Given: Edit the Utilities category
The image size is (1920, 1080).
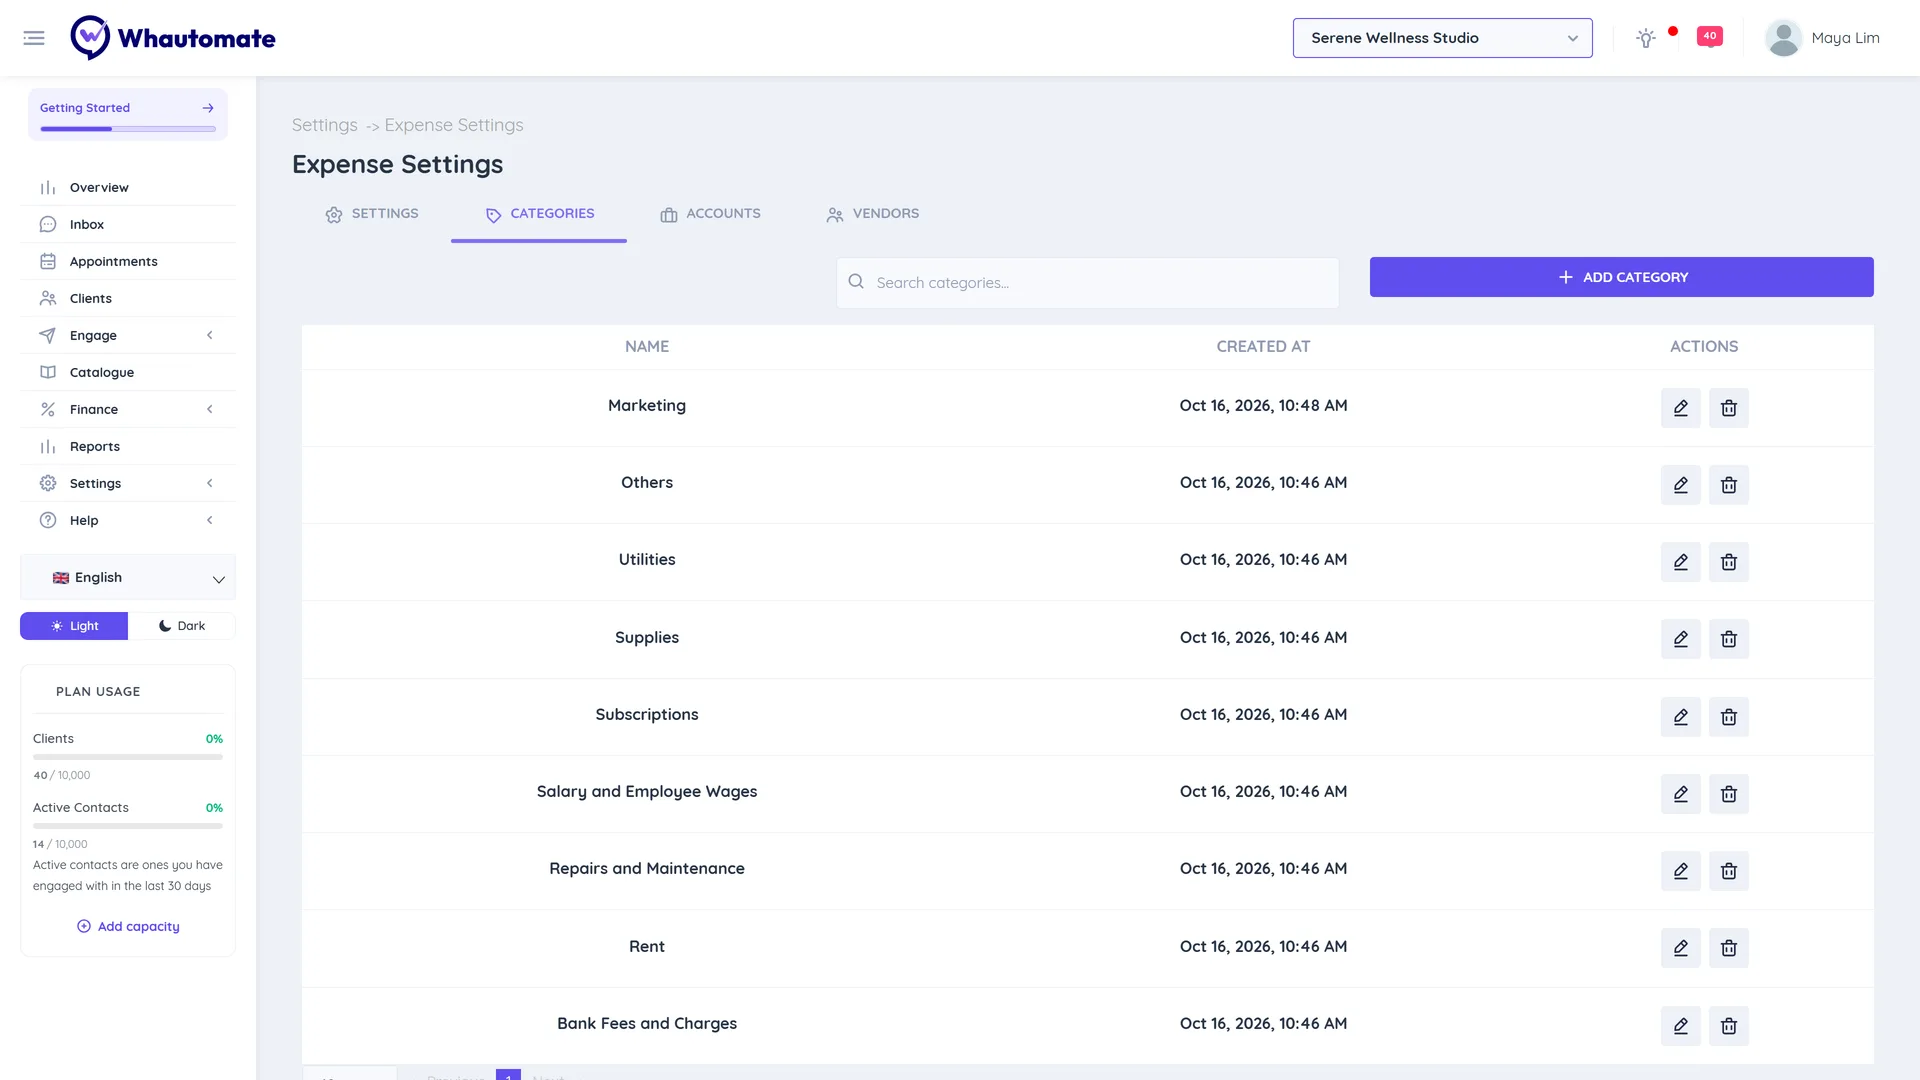Looking at the screenshot, I should 1681,562.
